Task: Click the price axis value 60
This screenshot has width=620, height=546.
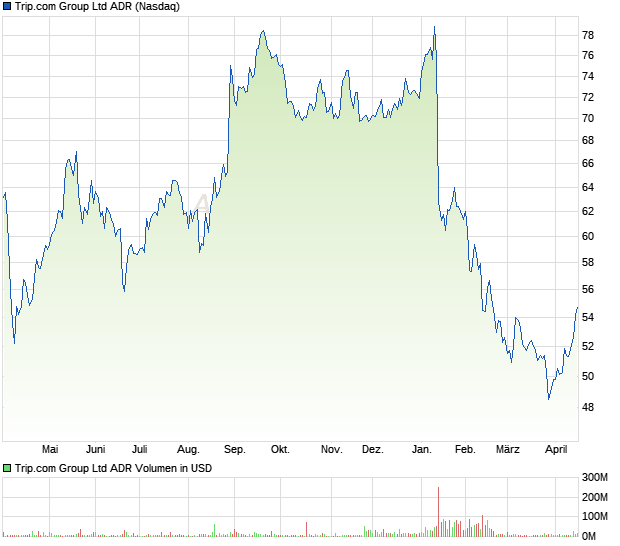Action: click(x=588, y=236)
